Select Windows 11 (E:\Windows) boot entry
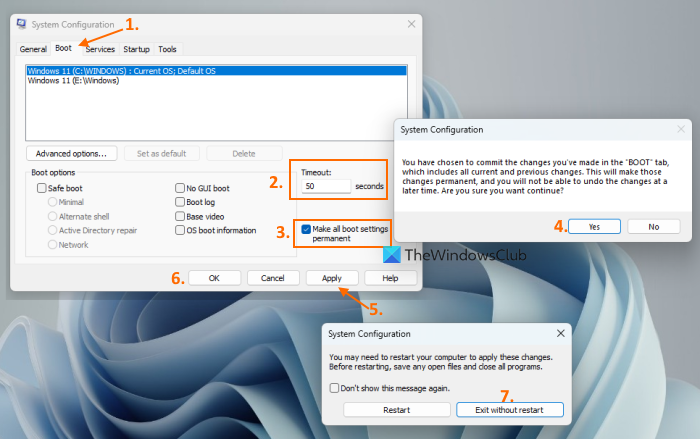The image size is (700, 439). click(217, 81)
